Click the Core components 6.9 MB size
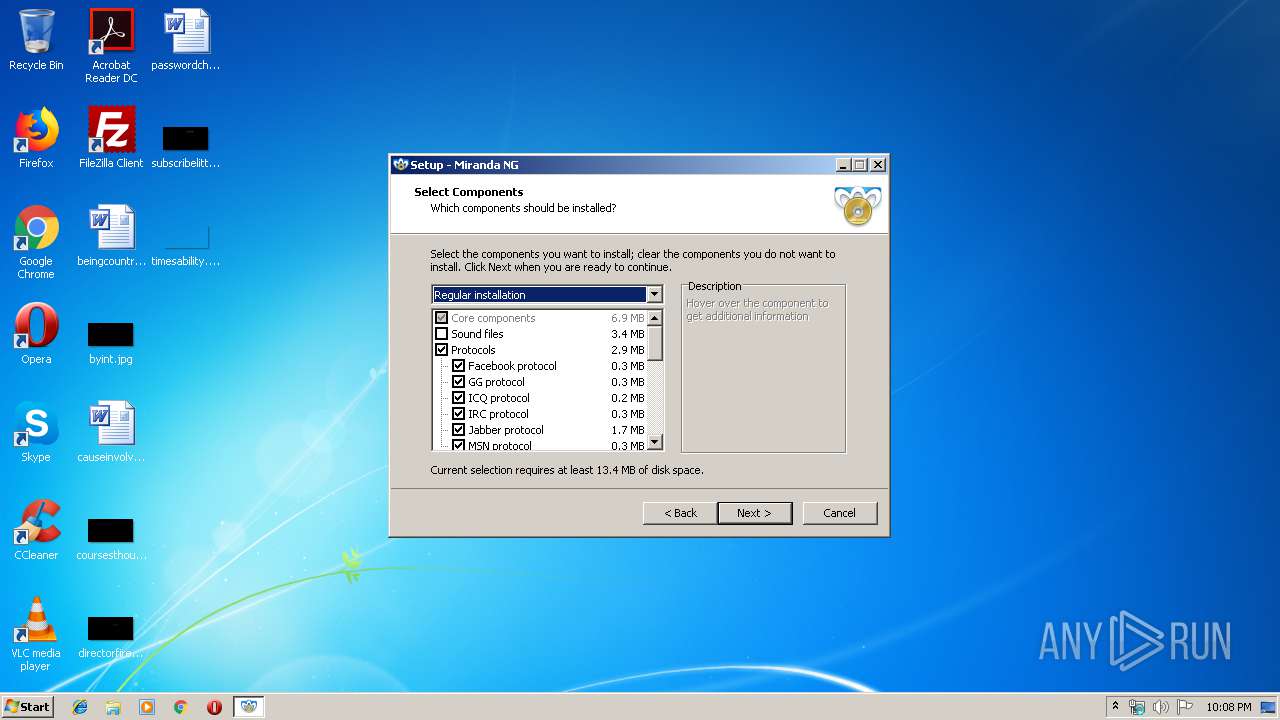This screenshot has height=720, width=1280. click(x=628, y=318)
